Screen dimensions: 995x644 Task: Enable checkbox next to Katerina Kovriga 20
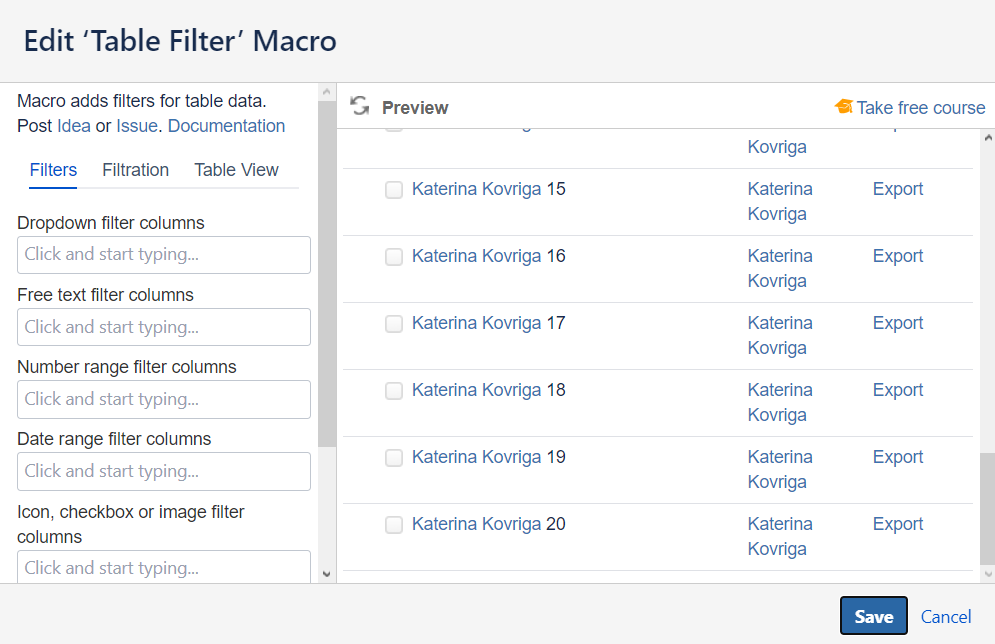[394, 525]
